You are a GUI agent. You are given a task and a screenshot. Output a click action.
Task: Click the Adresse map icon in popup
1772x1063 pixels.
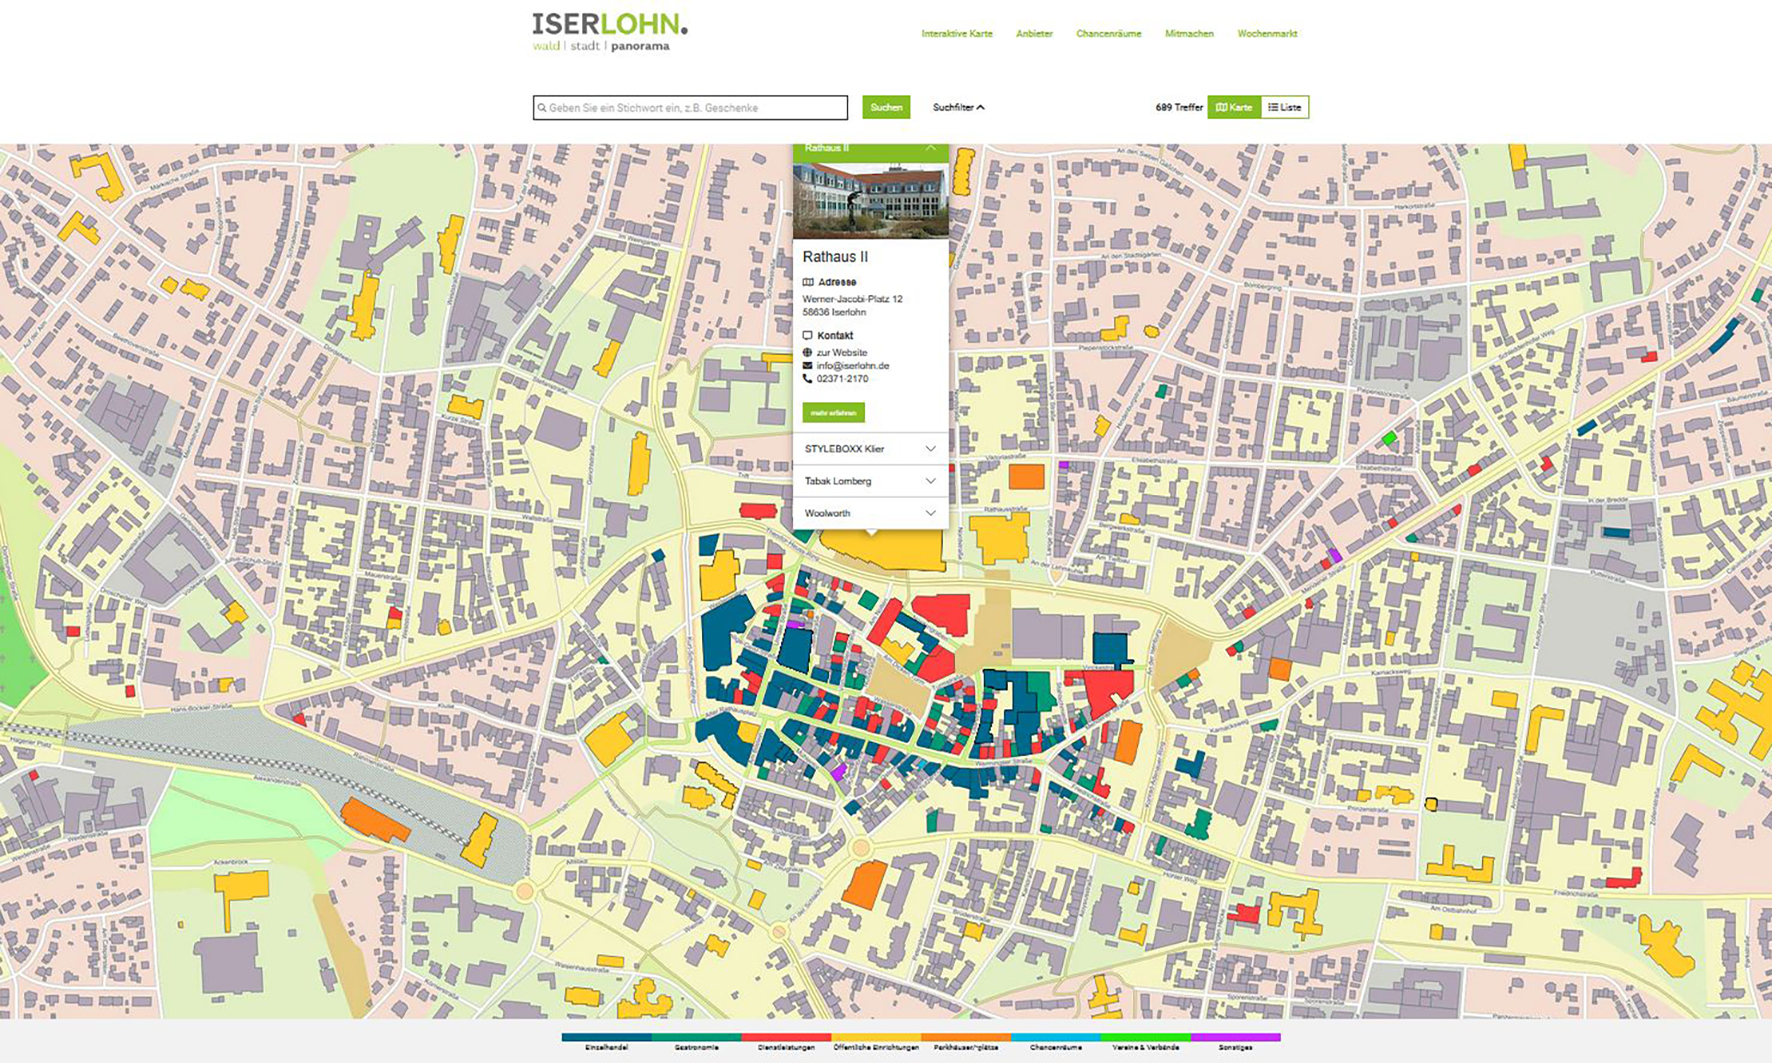coord(808,282)
